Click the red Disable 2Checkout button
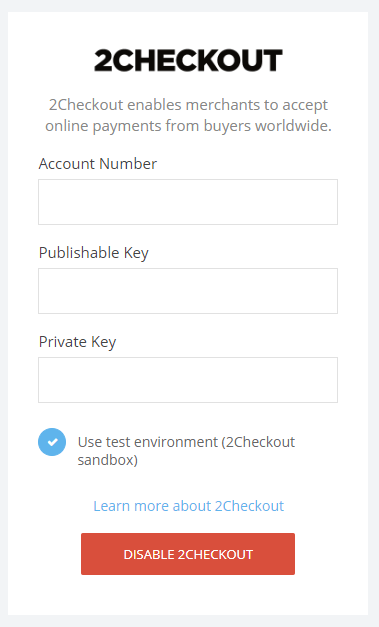The image size is (379, 627). point(188,554)
